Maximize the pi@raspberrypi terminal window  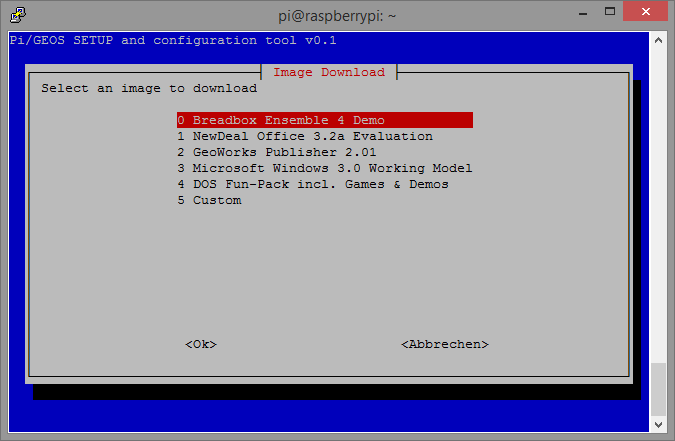pos(610,12)
